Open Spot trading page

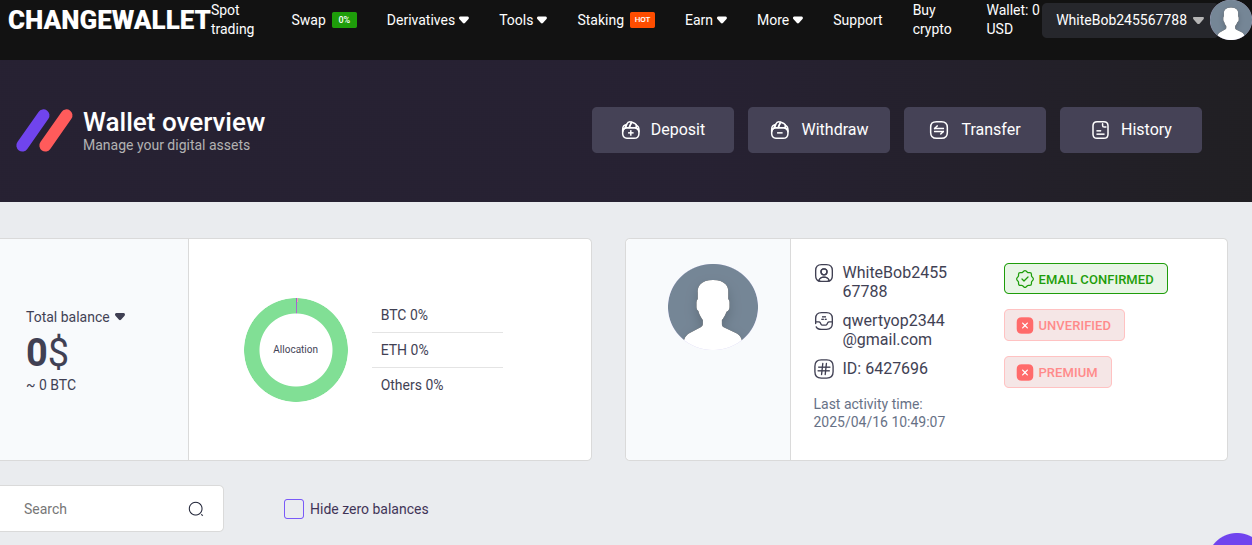pos(233,20)
